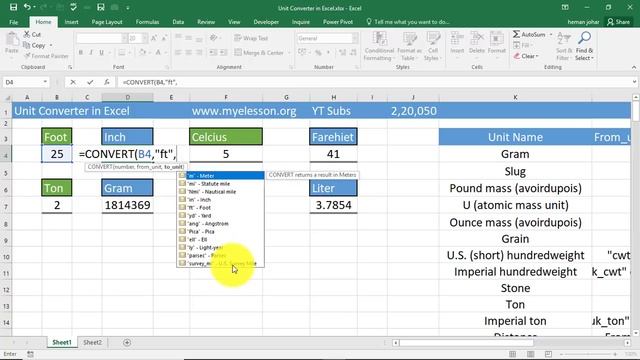This screenshot has height=360, width=640.
Task: Increase font size
Action: click(x=154, y=38)
